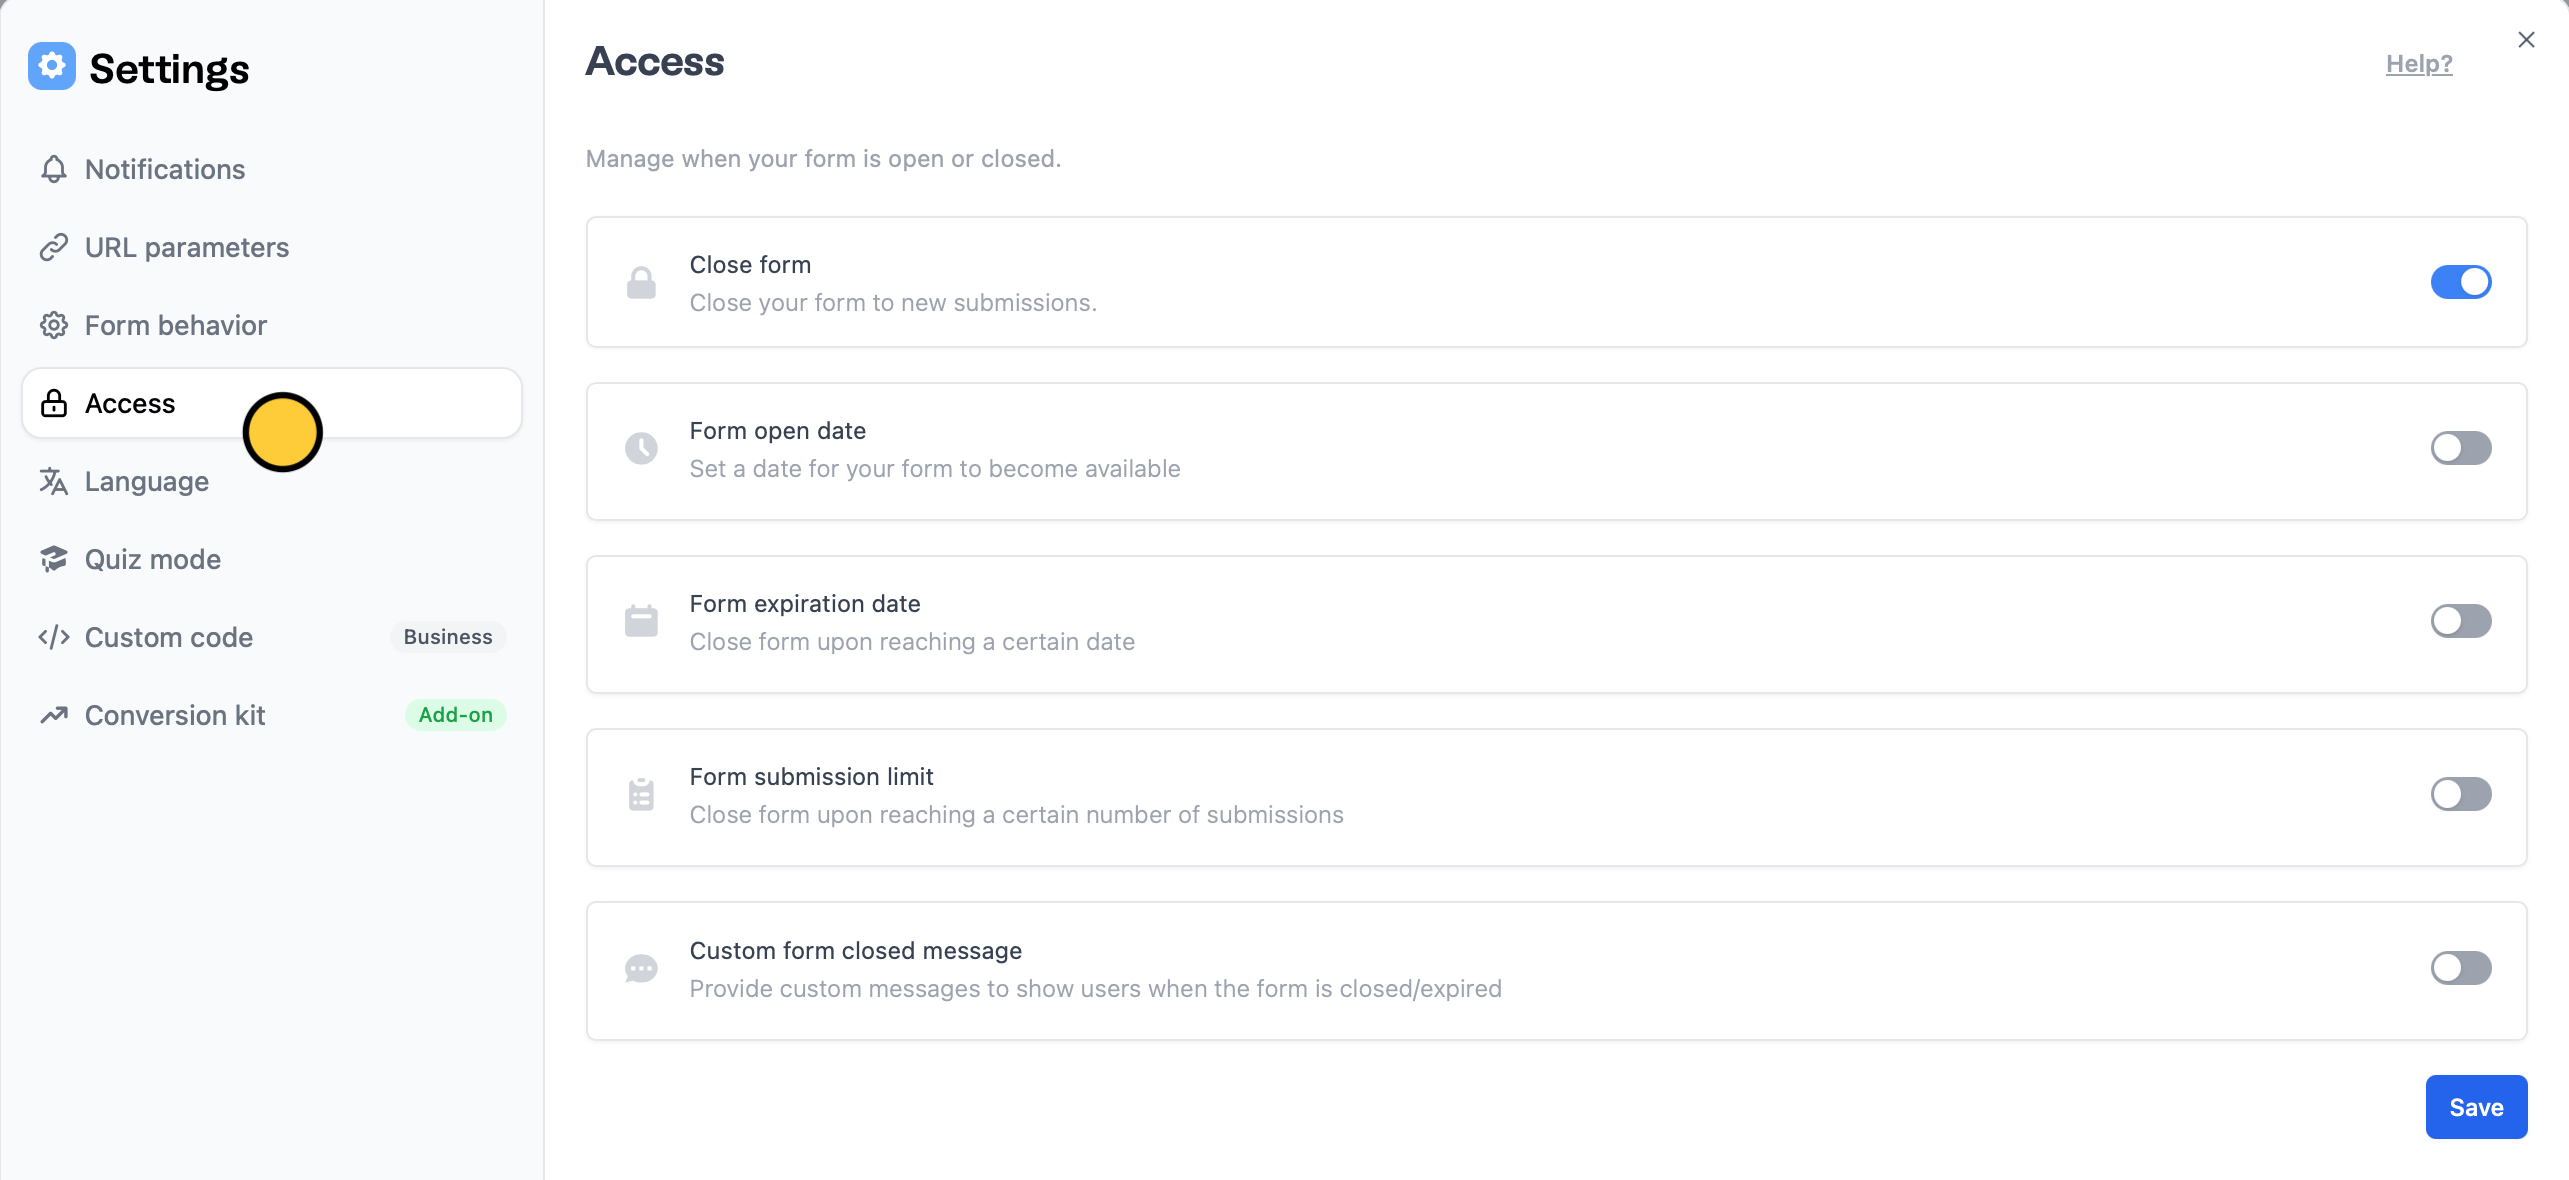Enable the Form submission limit toggle

coord(2461,794)
